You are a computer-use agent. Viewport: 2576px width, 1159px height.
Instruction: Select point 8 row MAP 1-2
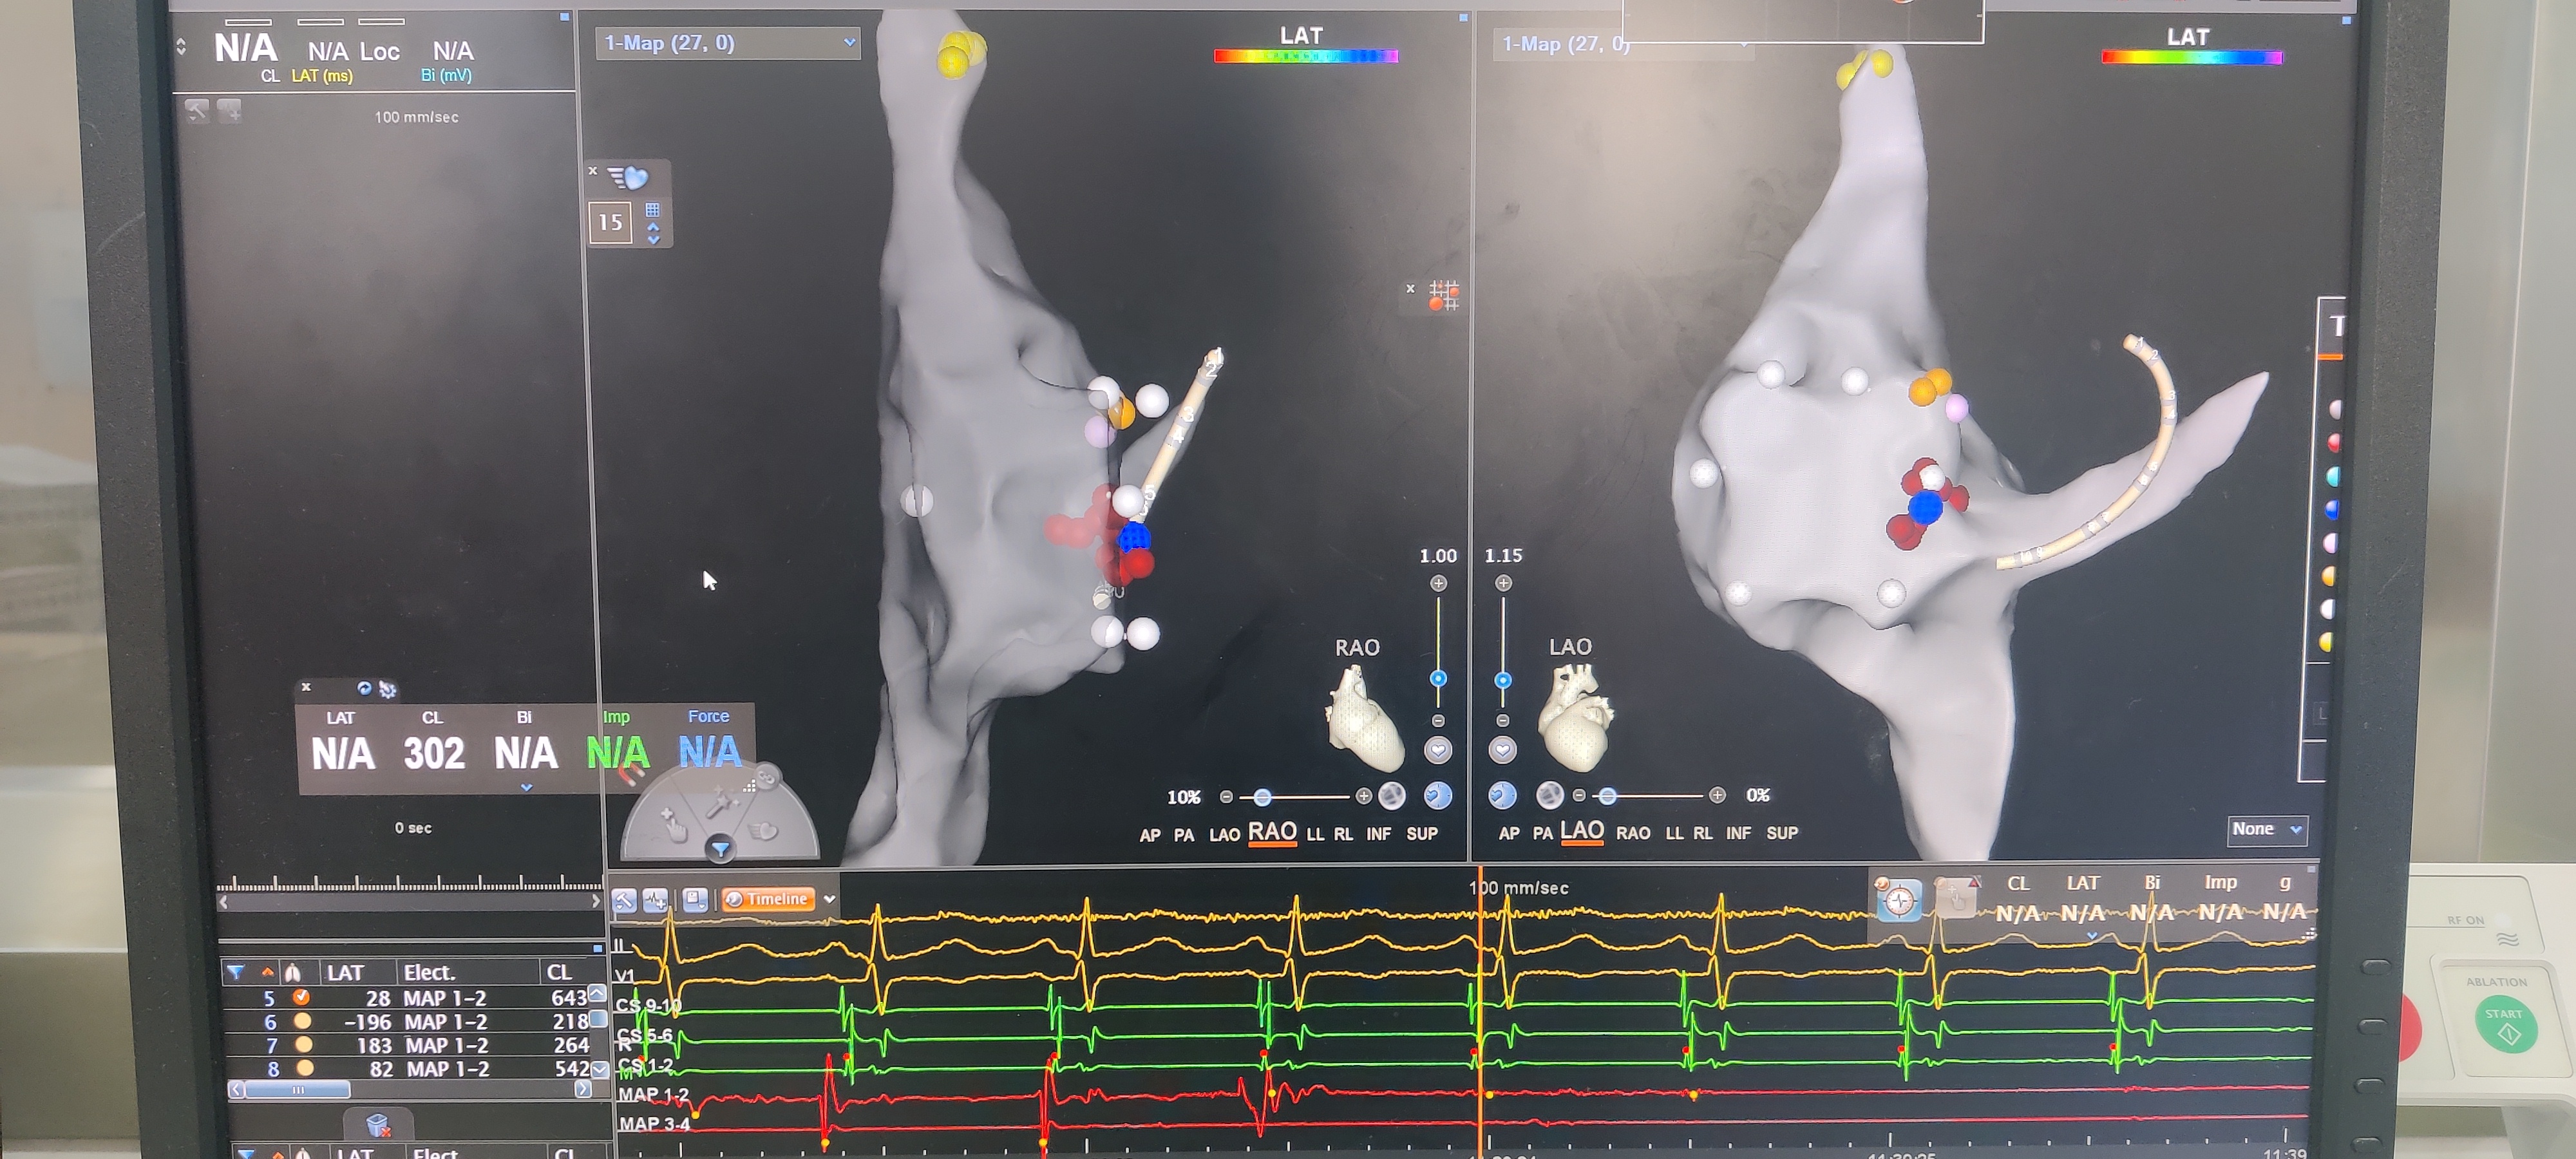[447, 1068]
